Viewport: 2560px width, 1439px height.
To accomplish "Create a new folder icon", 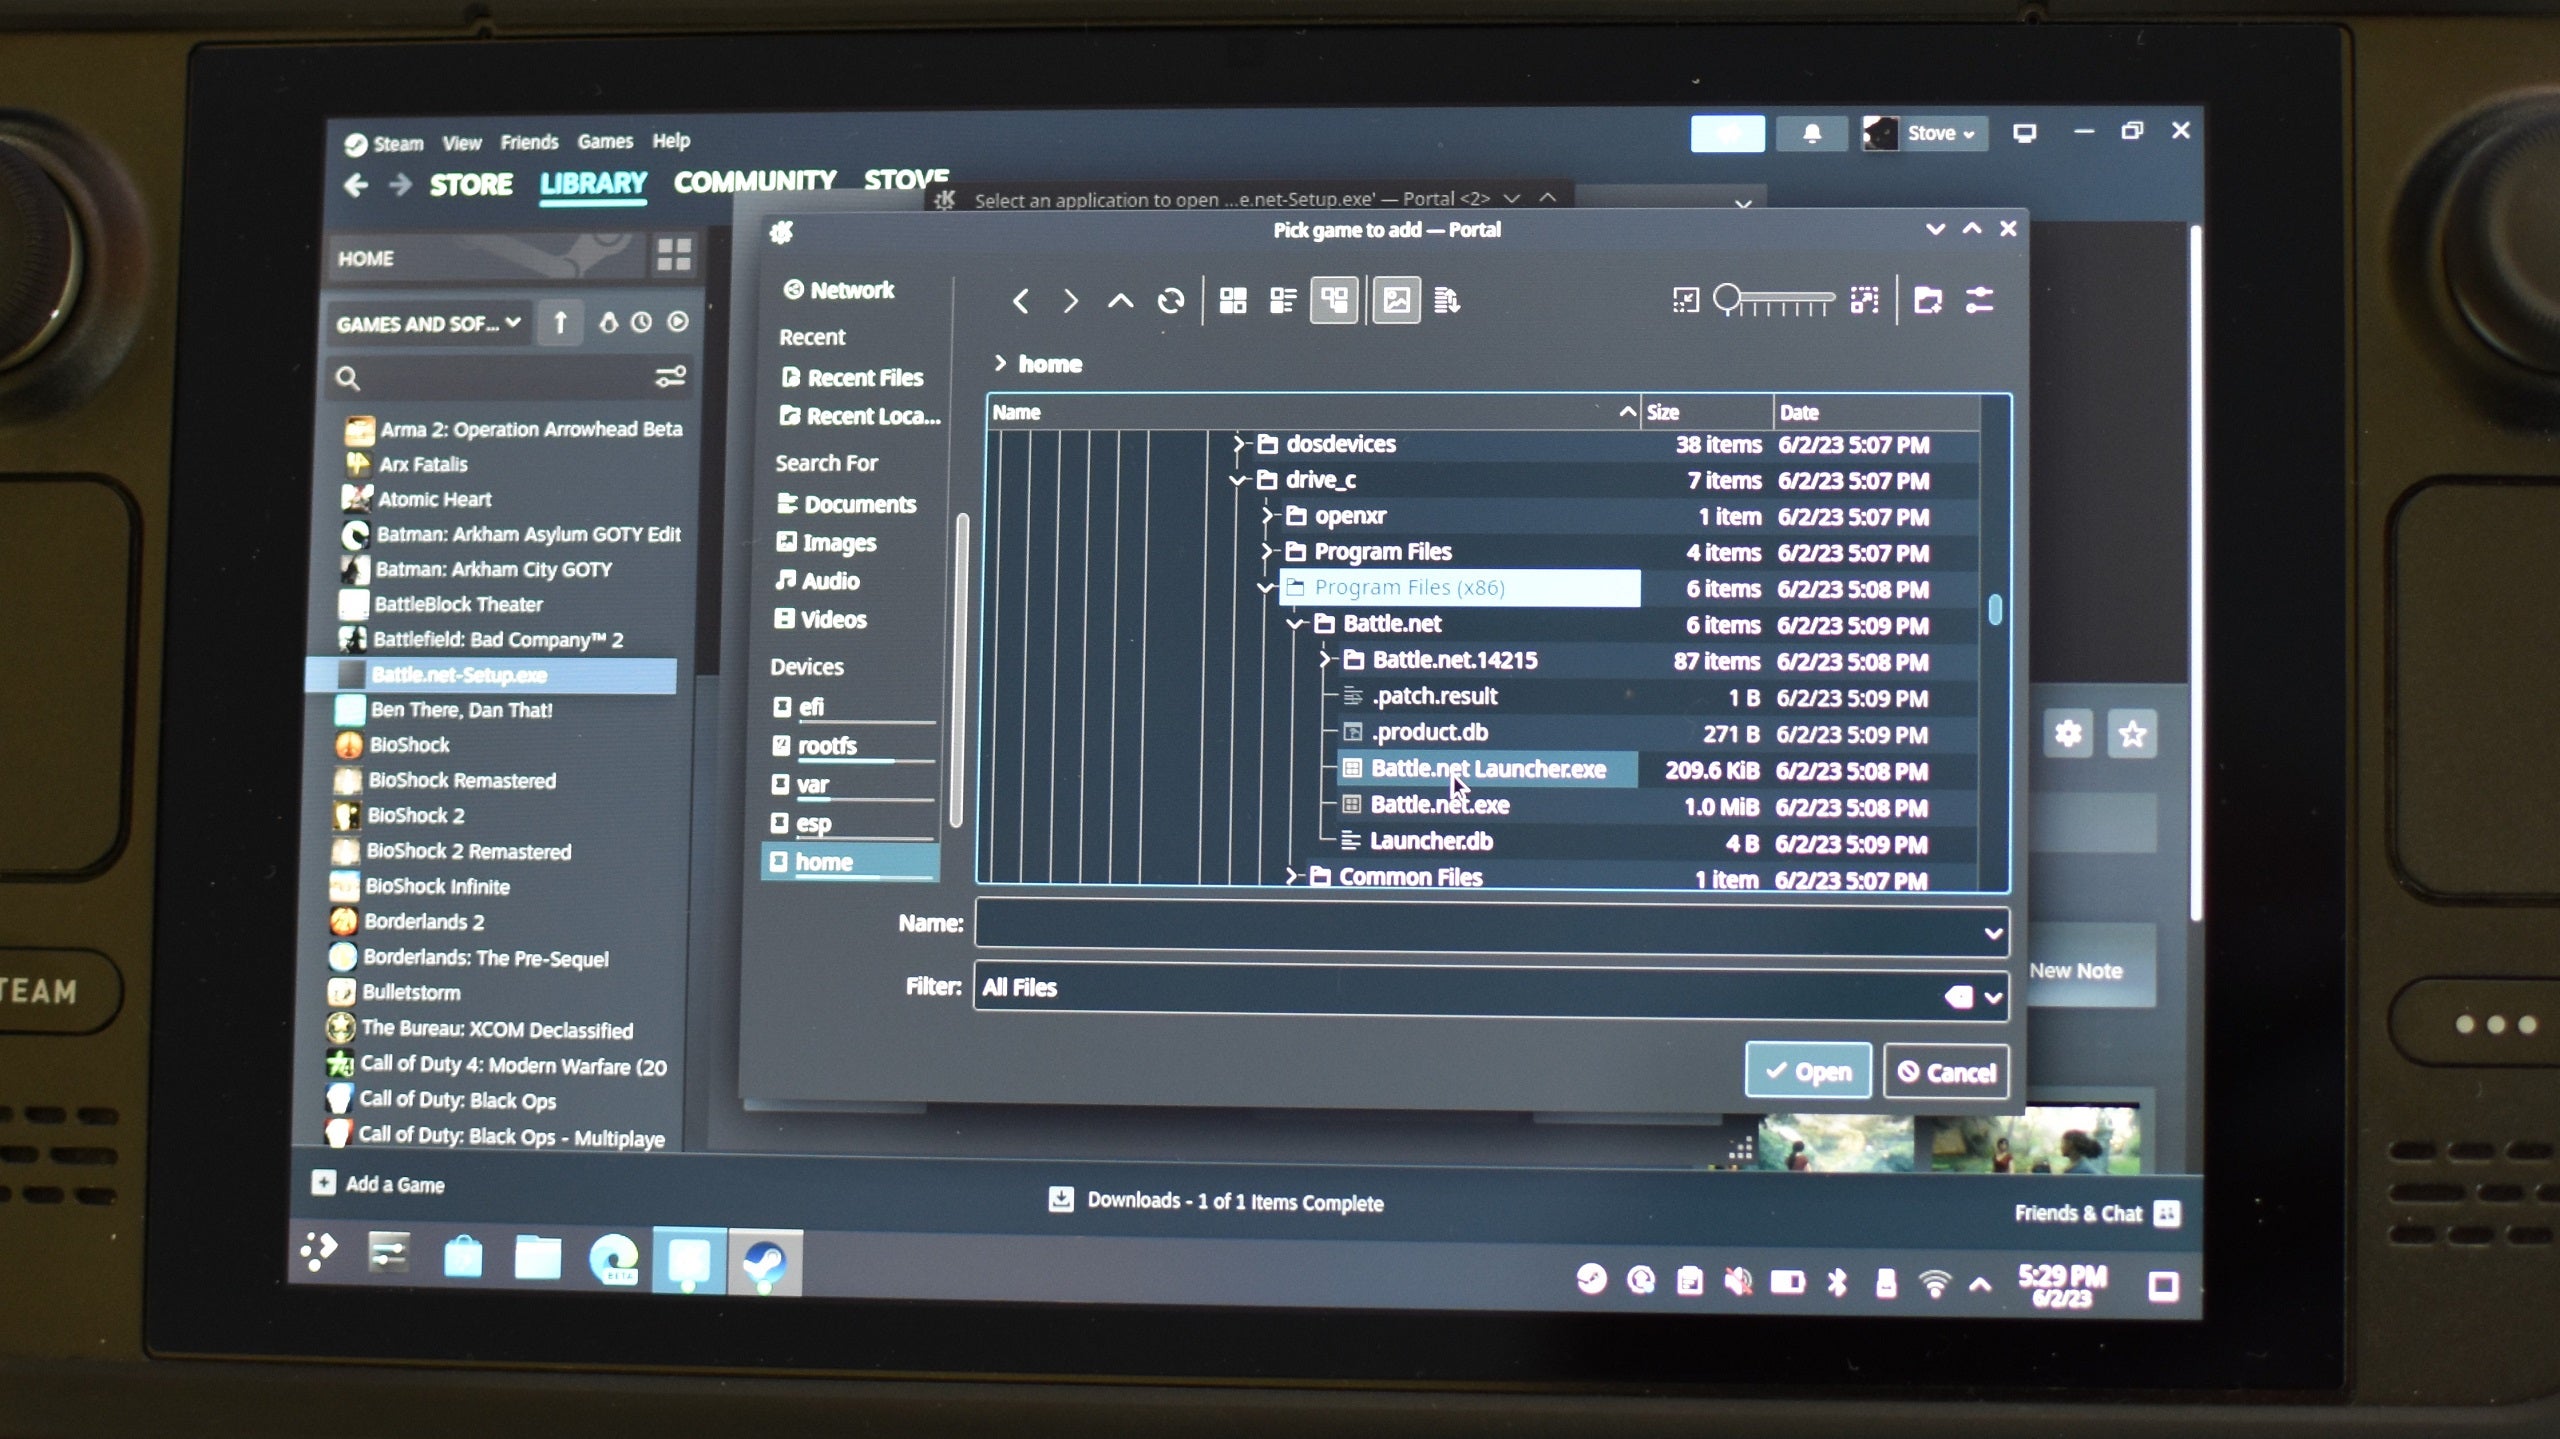I will (x=1927, y=300).
